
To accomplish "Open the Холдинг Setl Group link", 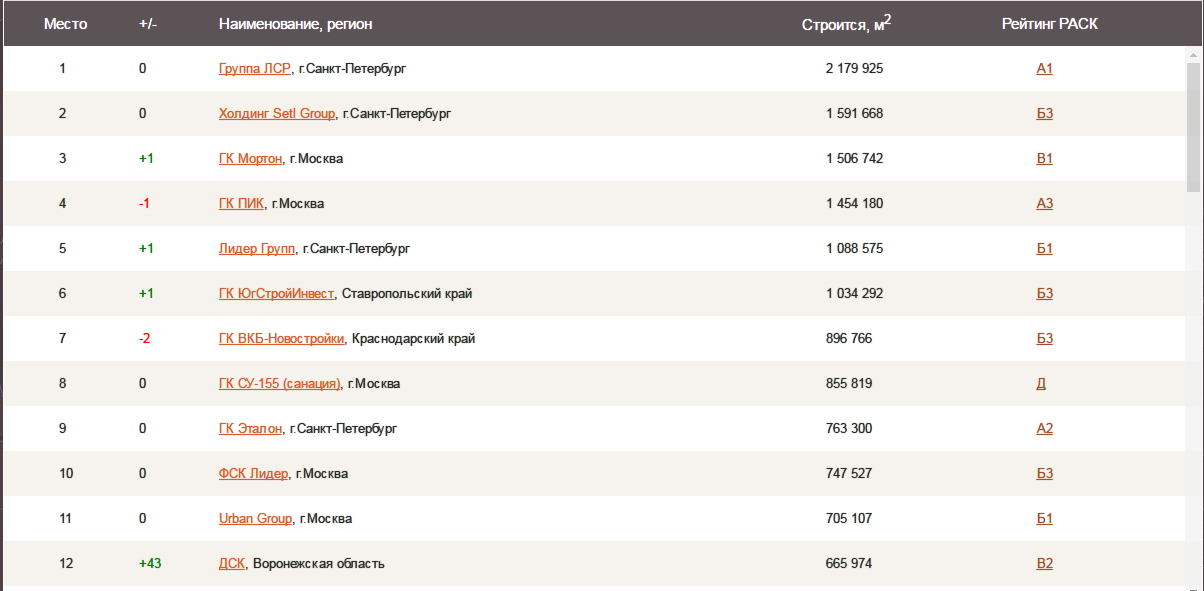I will pyautogui.click(x=276, y=114).
